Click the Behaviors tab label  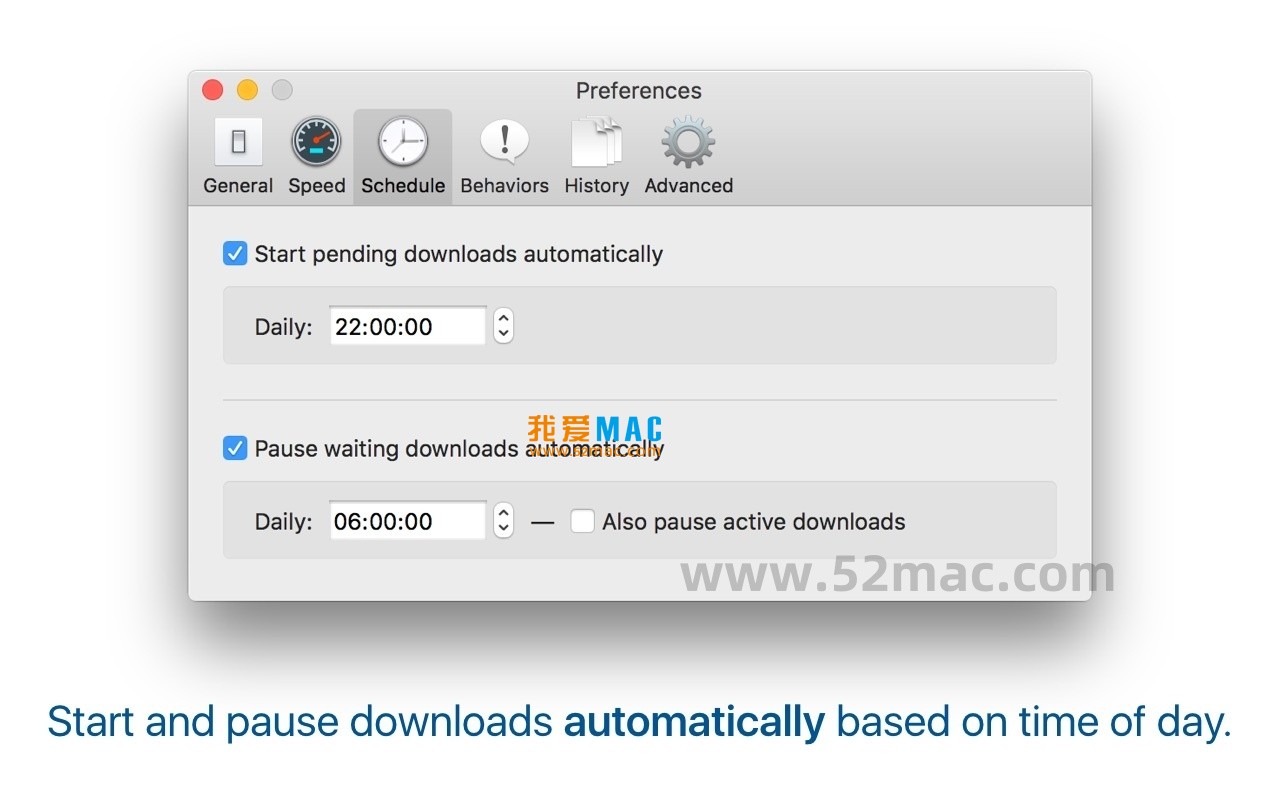tap(504, 186)
